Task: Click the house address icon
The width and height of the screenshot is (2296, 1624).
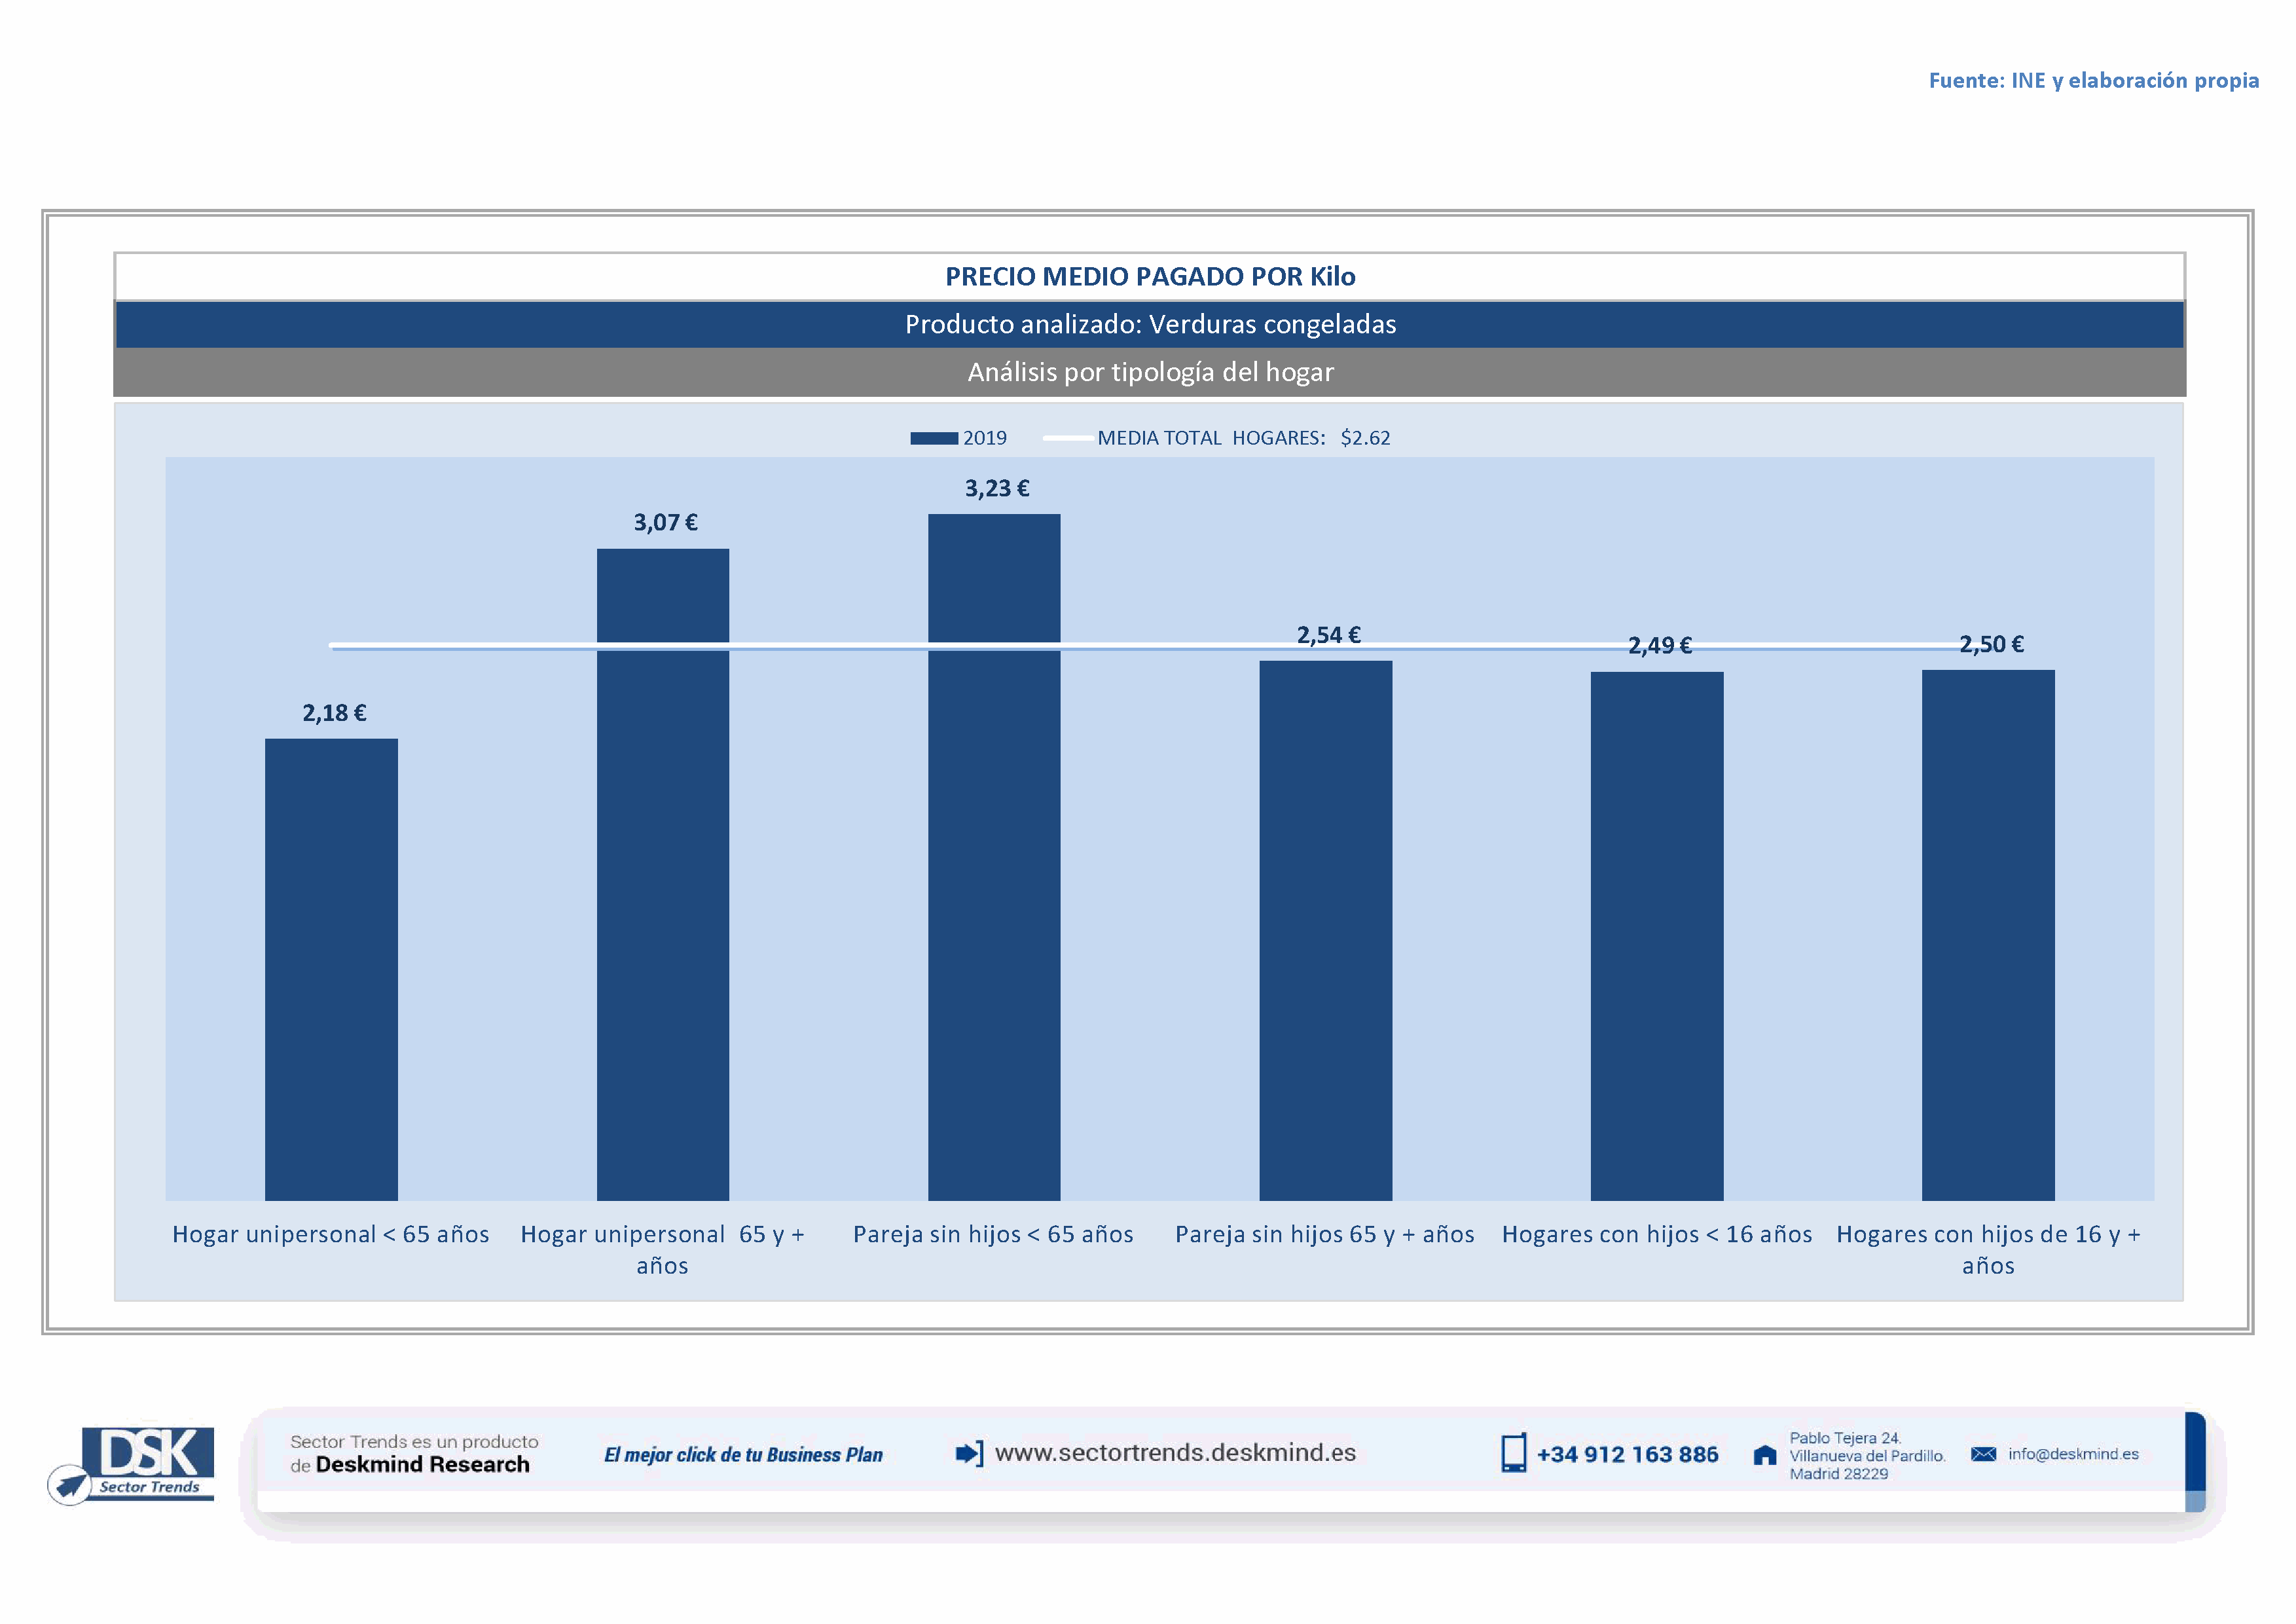Action: pyautogui.click(x=1765, y=1455)
